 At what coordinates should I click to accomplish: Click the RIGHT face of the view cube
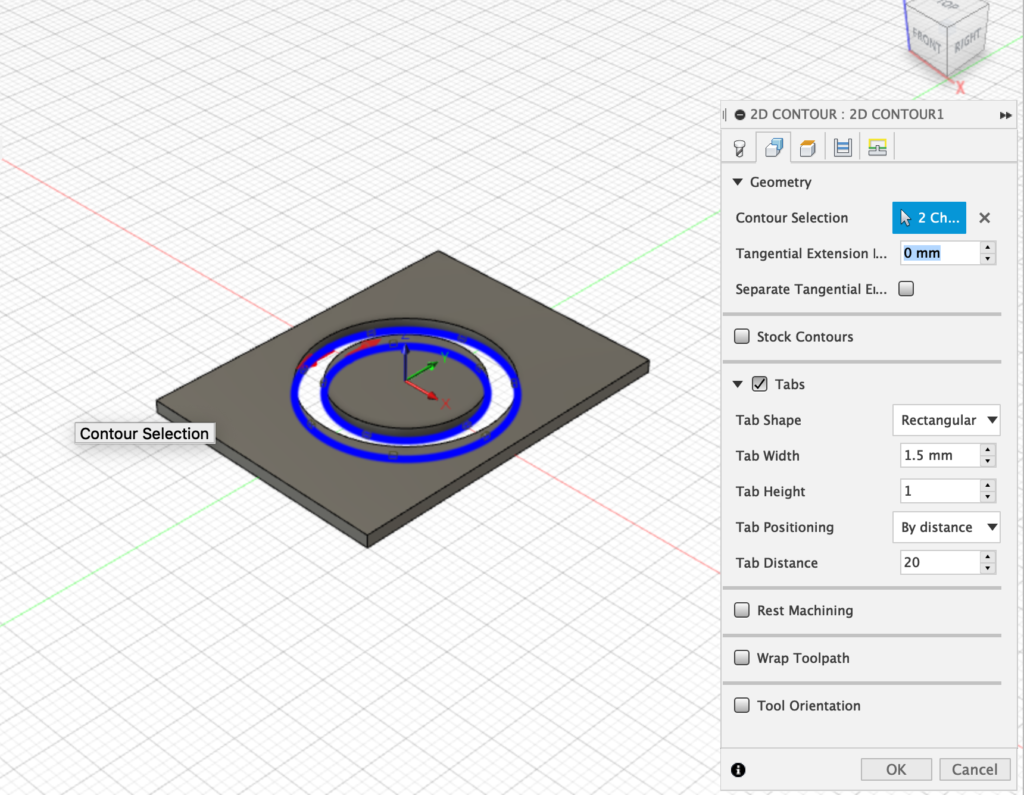967,41
